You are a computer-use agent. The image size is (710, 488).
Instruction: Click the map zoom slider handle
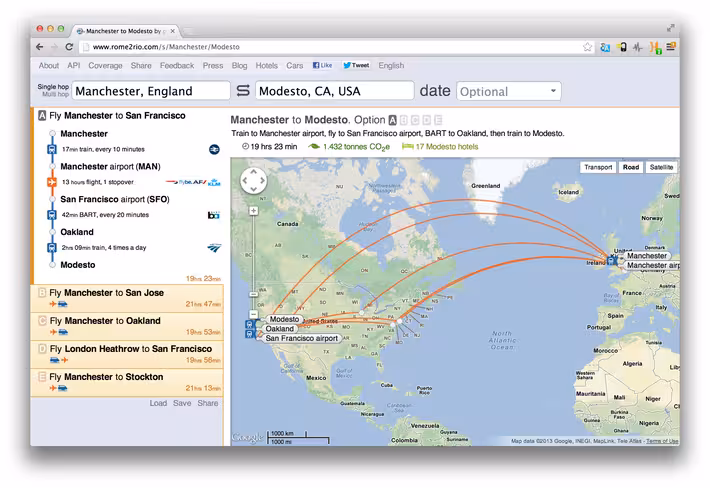coord(254,294)
